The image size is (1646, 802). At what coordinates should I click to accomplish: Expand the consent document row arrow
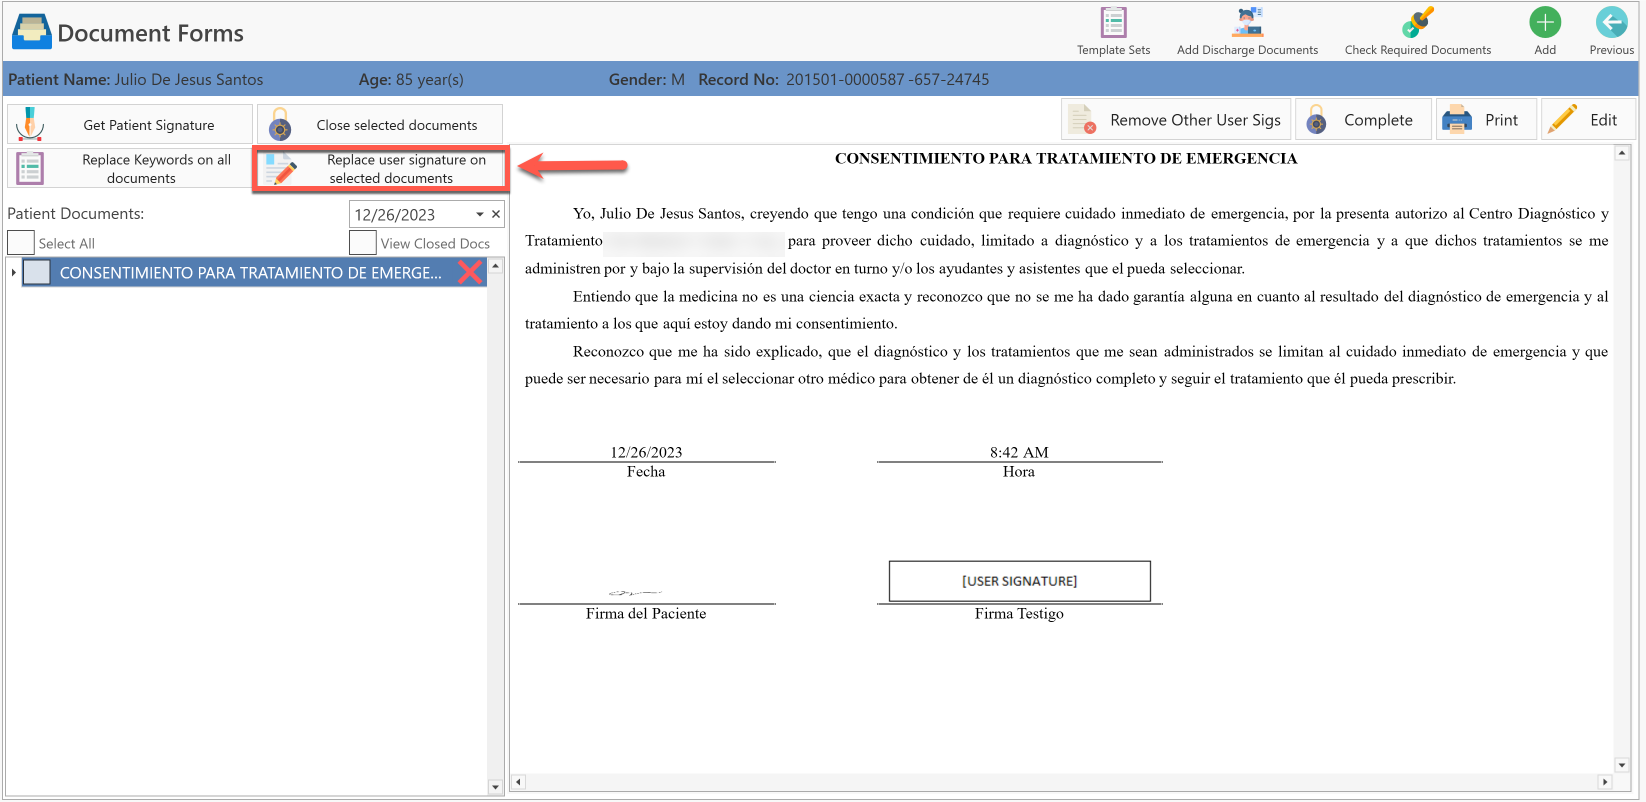pyautogui.click(x=13, y=272)
